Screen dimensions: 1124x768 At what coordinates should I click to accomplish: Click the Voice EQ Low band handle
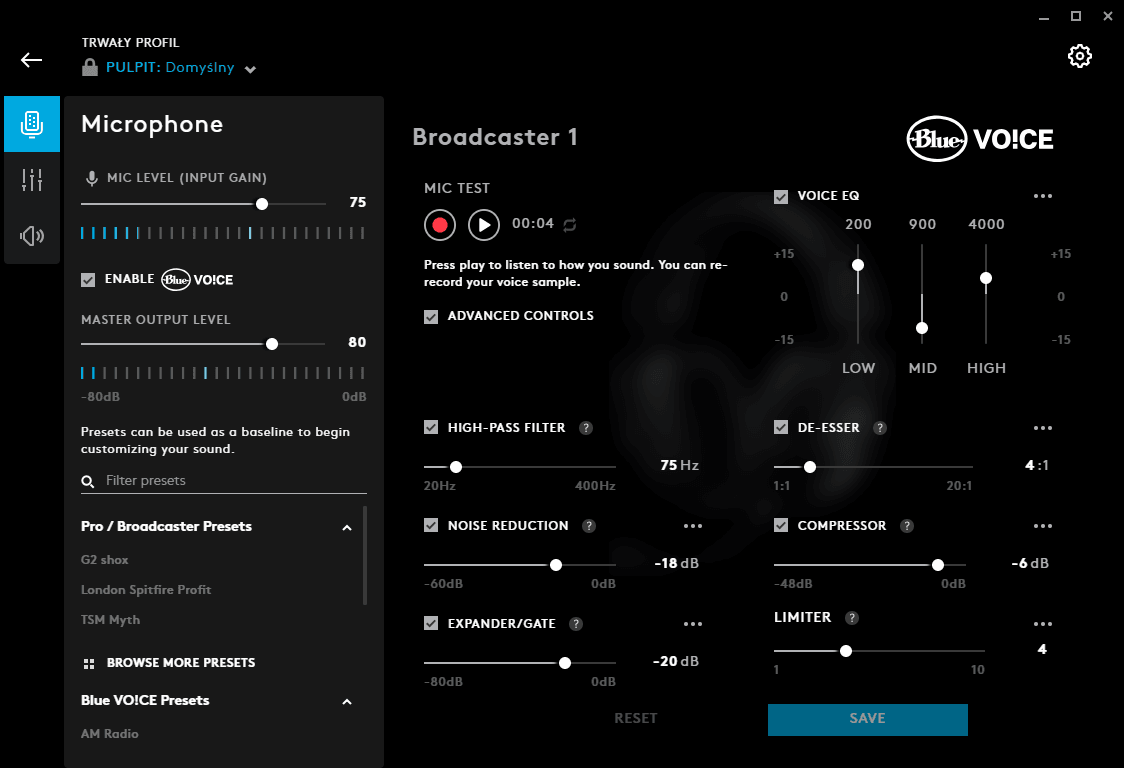pos(857,265)
